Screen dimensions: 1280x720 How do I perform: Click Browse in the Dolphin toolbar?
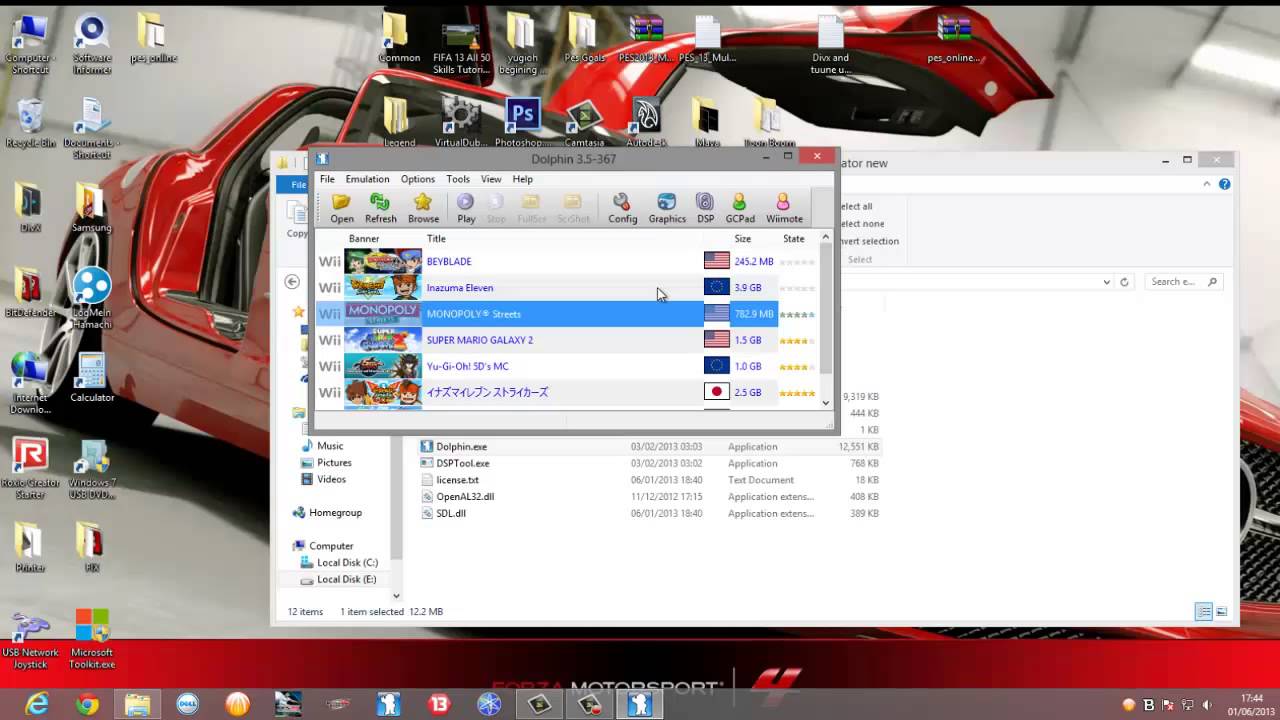[x=423, y=209]
